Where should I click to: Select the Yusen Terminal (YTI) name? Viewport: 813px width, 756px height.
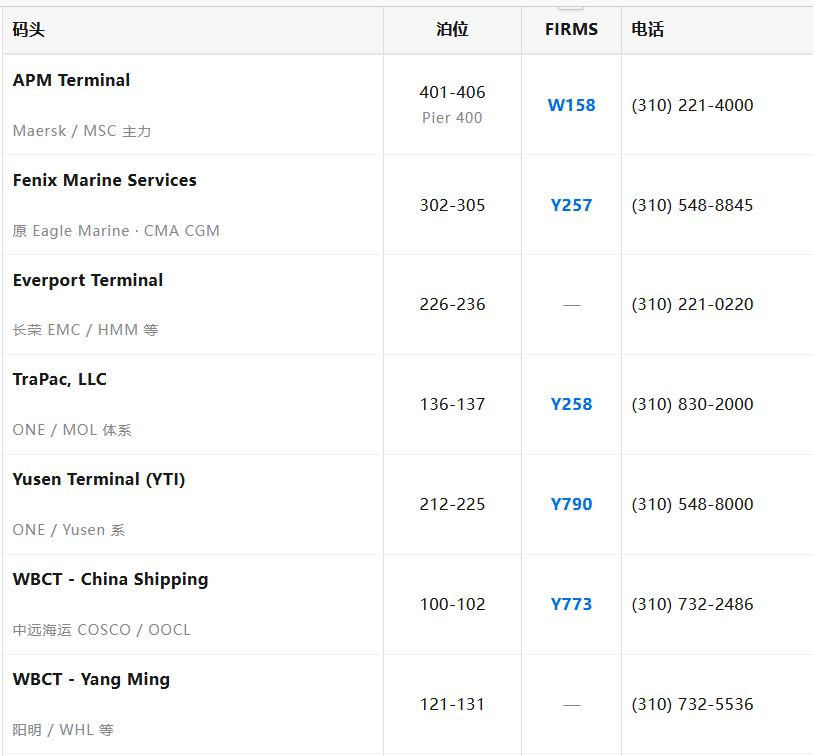(x=99, y=480)
